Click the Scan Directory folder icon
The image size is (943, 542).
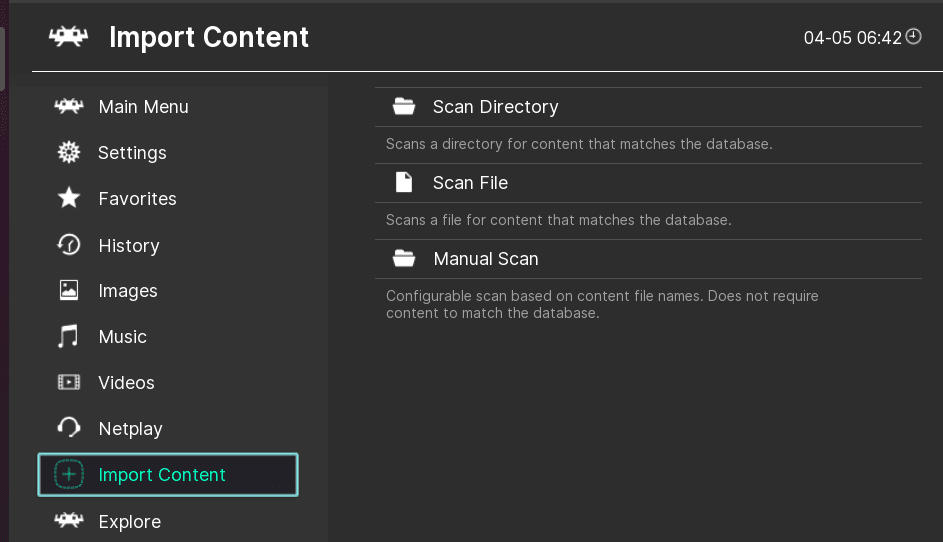point(404,106)
